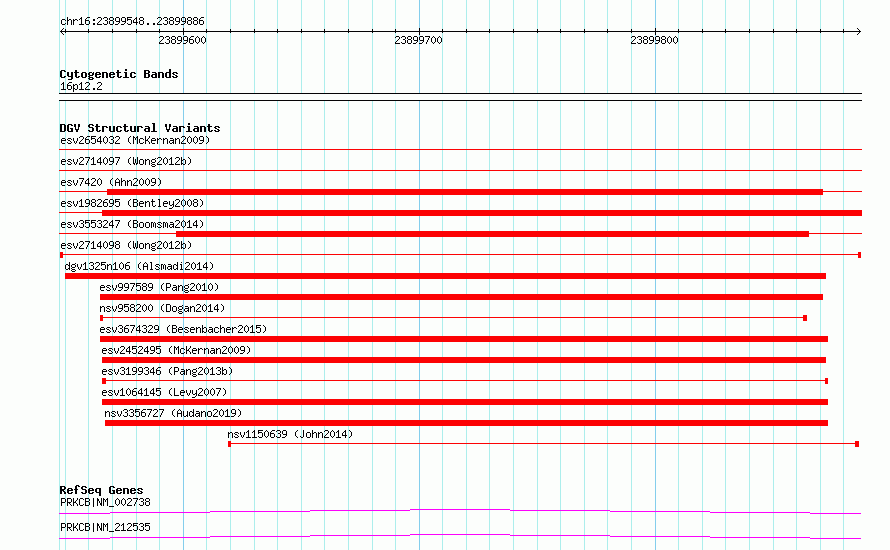Open the PRKCB|NM_002738 gene label
890x550 pixels.
(105, 502)
